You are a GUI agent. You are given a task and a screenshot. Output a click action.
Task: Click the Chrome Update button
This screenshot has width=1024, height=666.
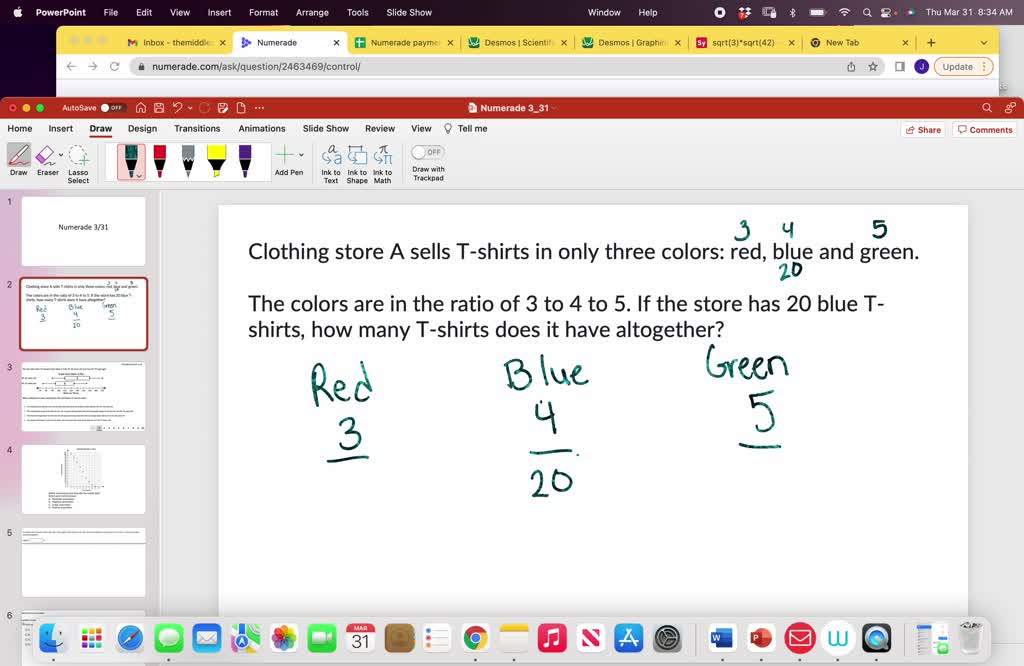point(955,65)
